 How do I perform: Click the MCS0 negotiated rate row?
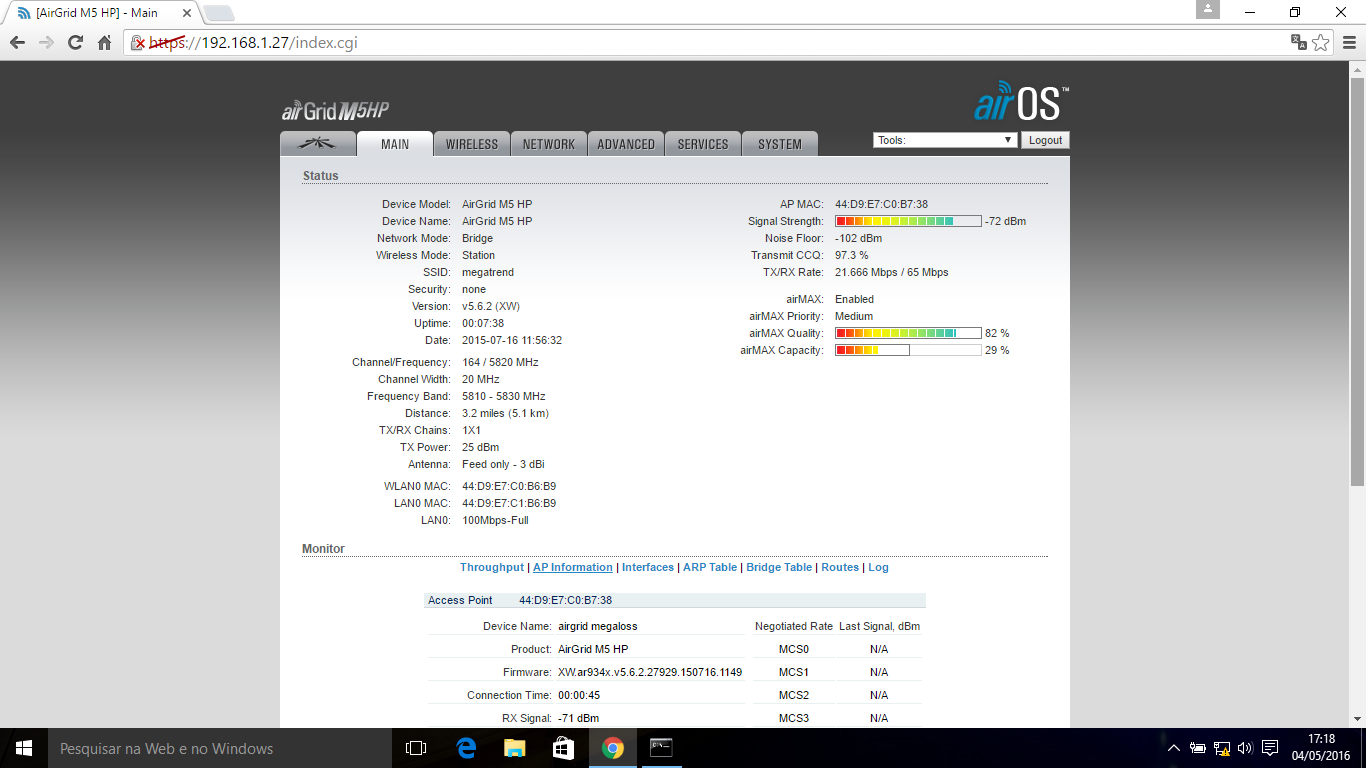(x=838, y=649)
